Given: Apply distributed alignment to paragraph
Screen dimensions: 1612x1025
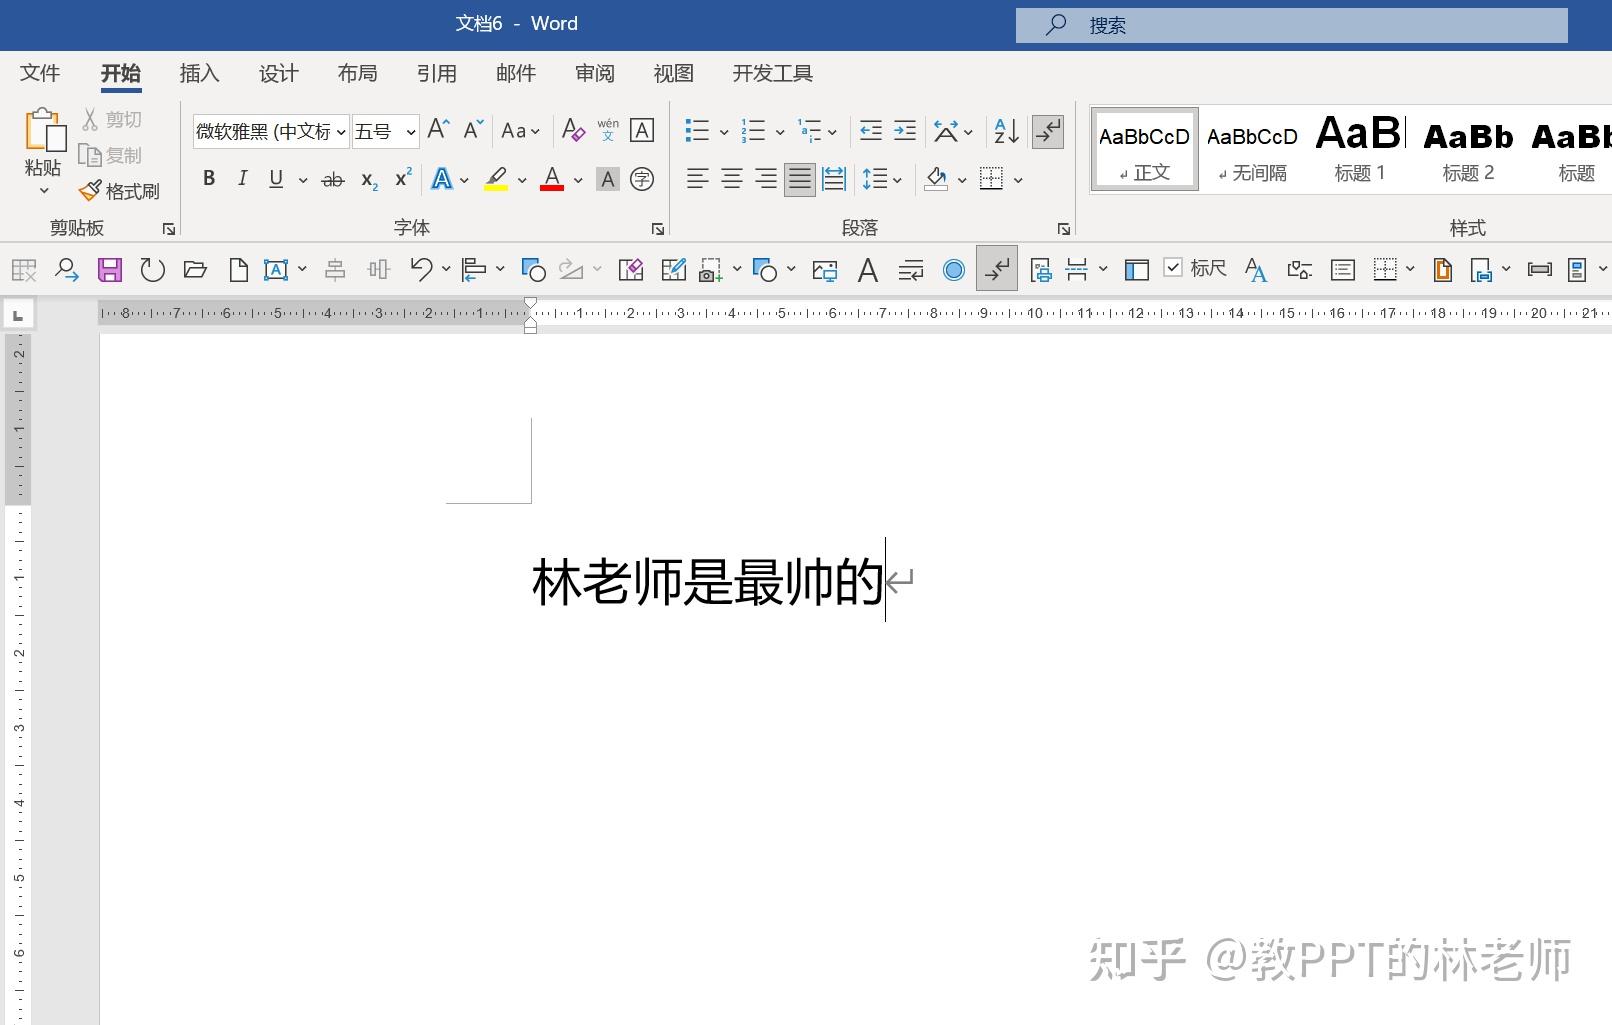Looking at the screenshot, I should (834, 179).
